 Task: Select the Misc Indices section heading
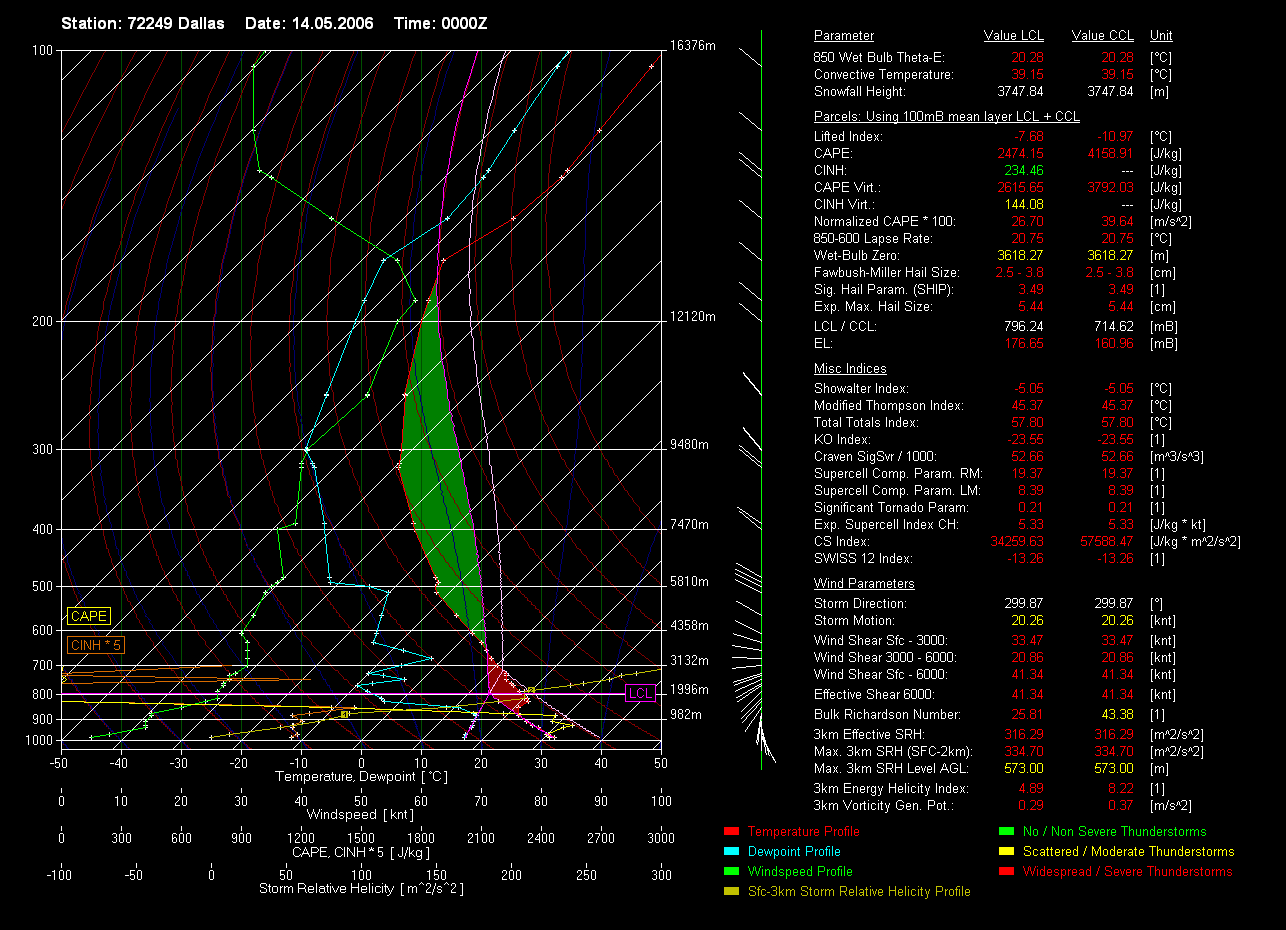850,369
